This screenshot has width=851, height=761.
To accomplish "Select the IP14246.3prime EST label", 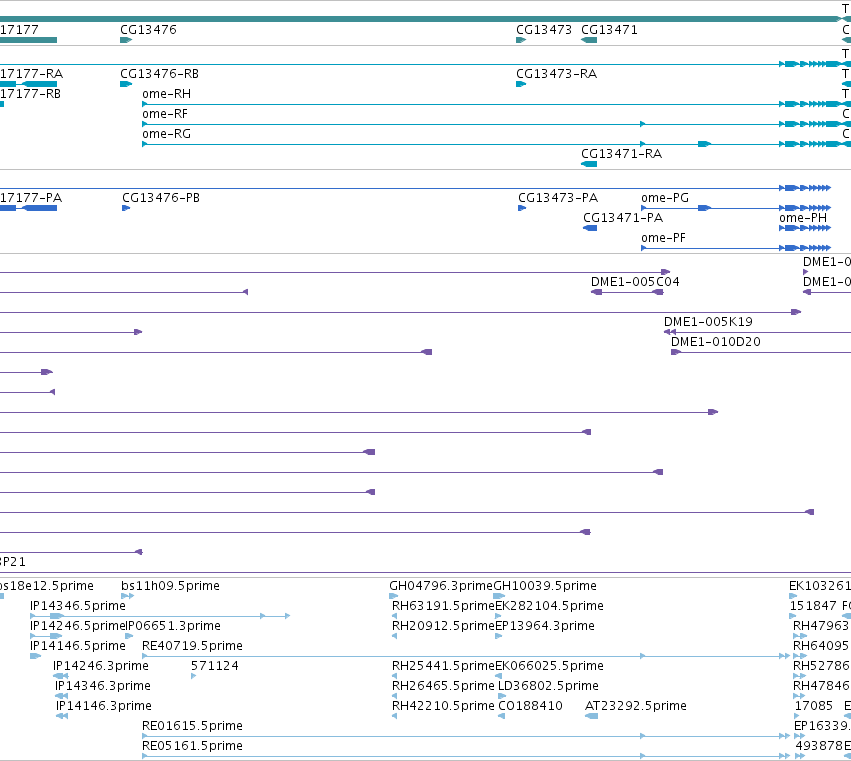I will tap(100, 666).
